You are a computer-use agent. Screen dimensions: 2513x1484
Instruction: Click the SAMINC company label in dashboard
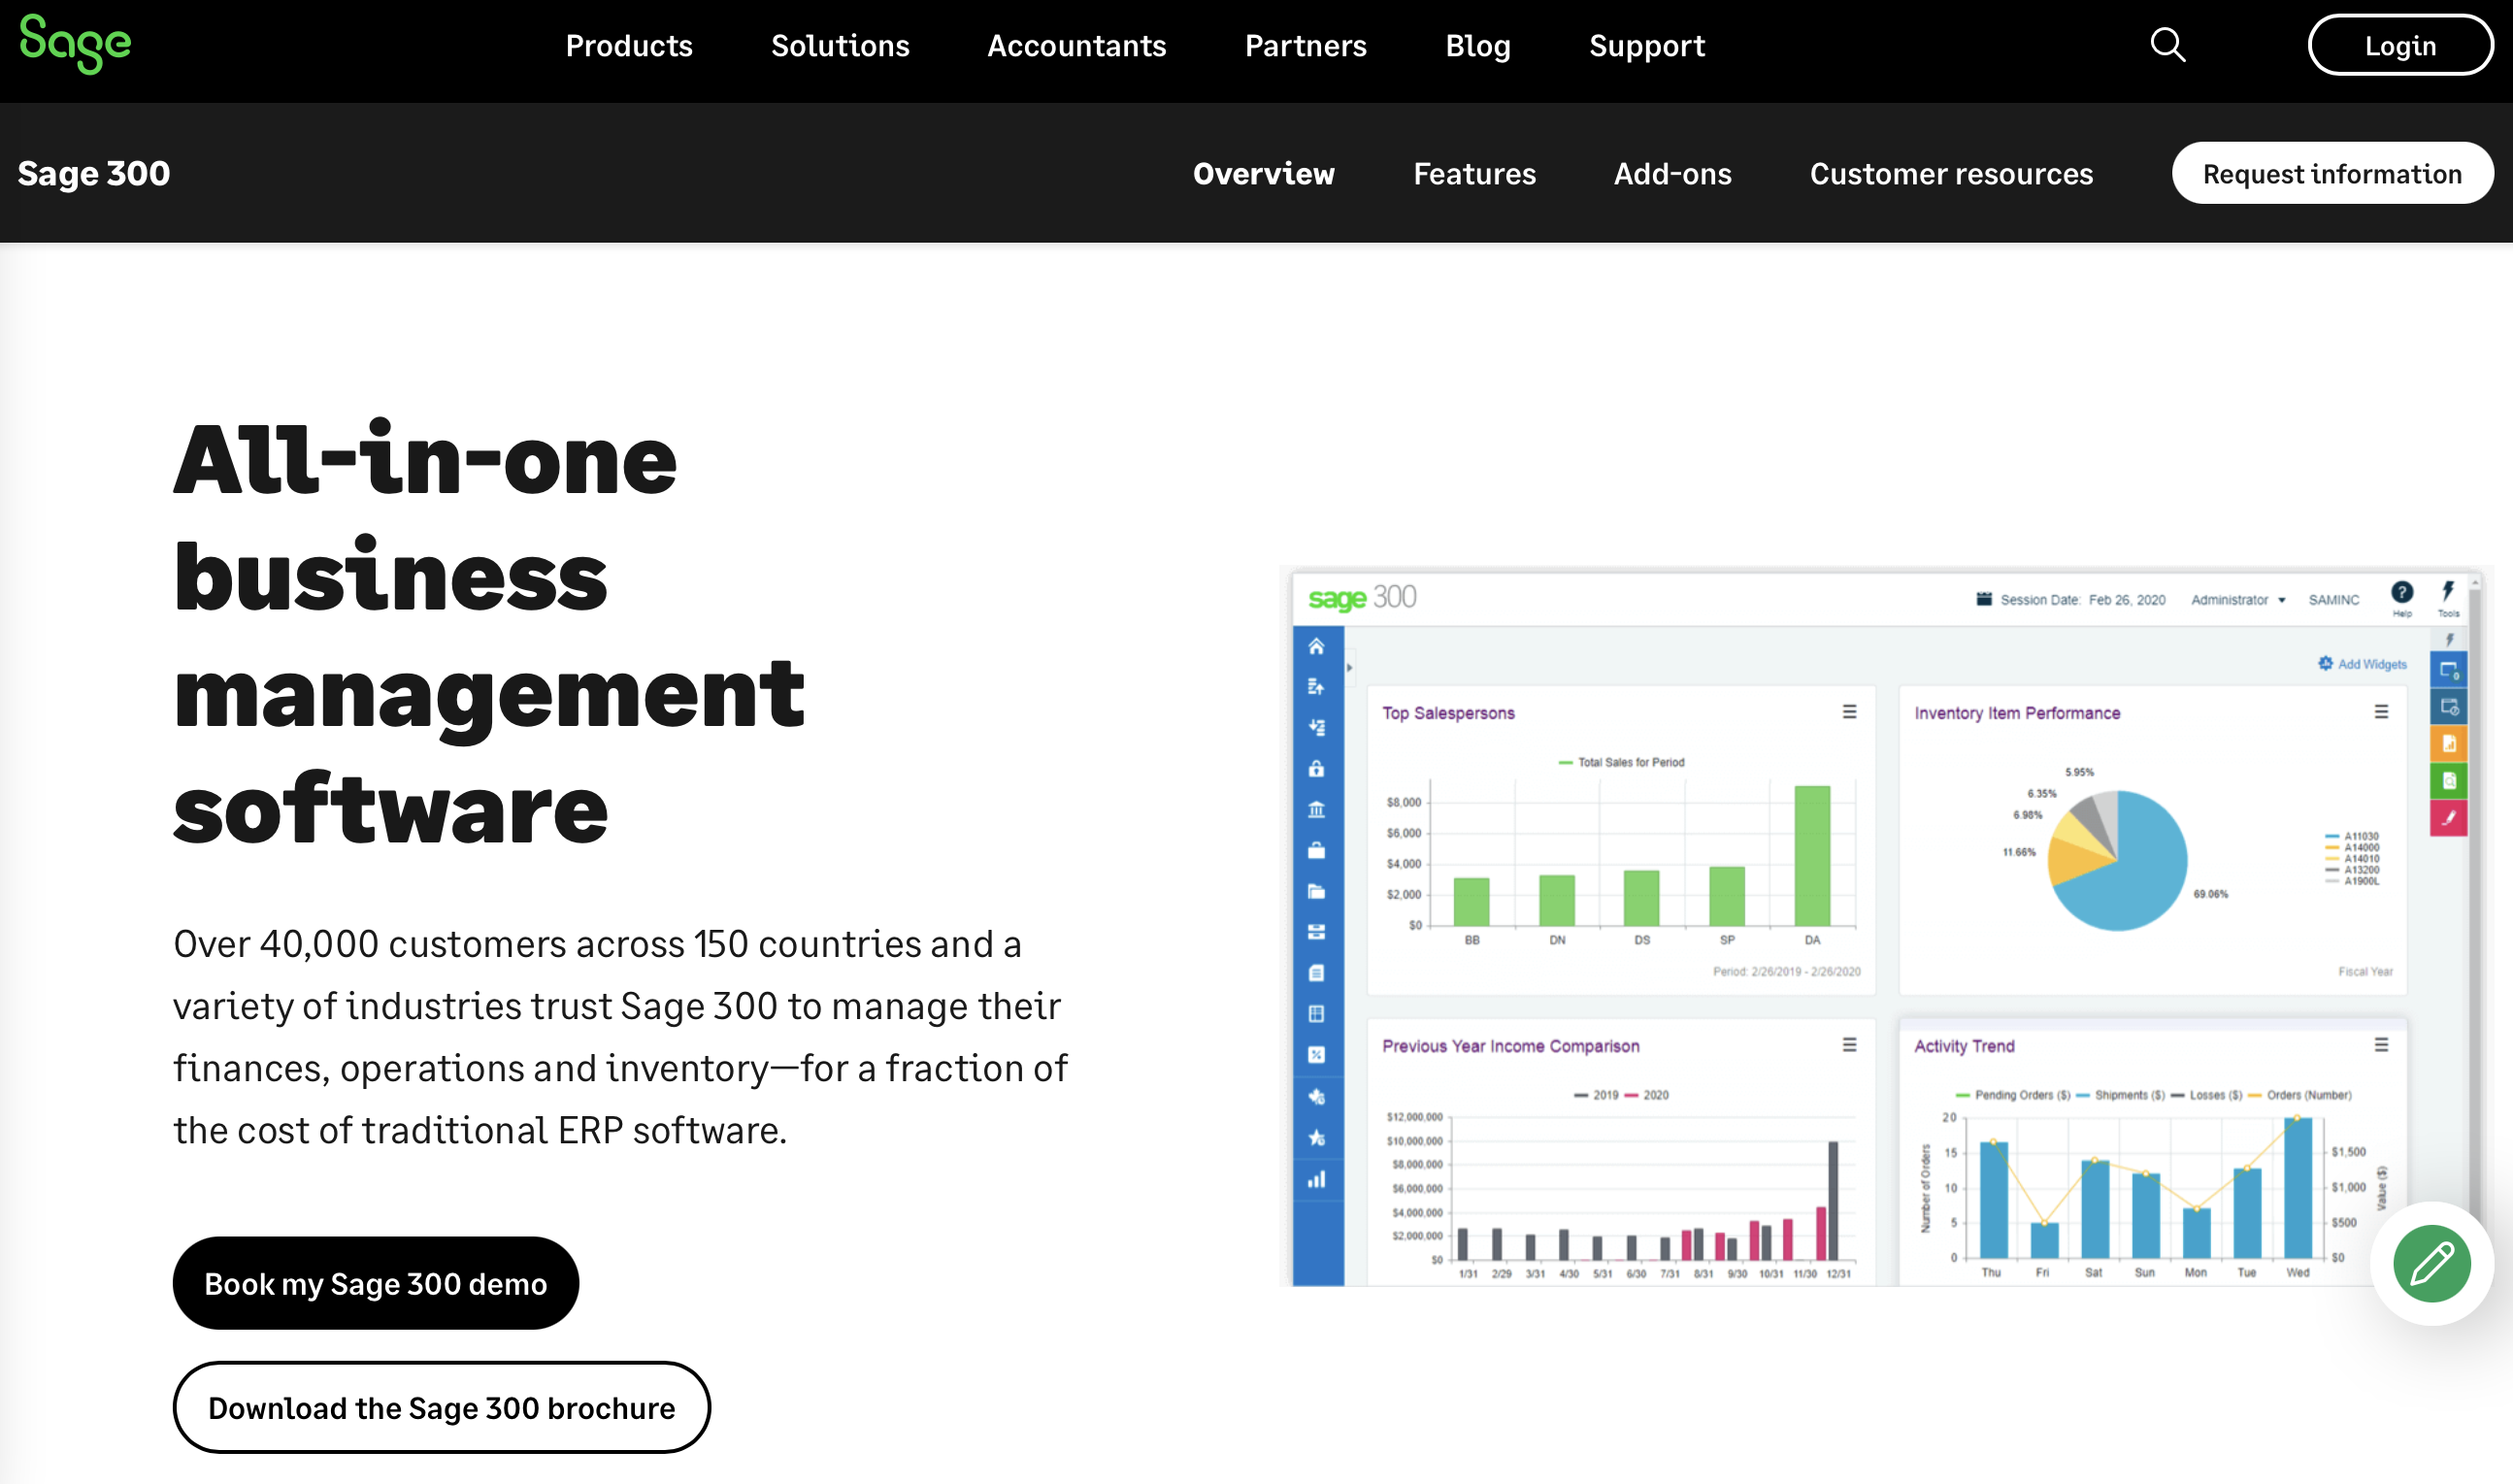click(x=2333, y=600)
